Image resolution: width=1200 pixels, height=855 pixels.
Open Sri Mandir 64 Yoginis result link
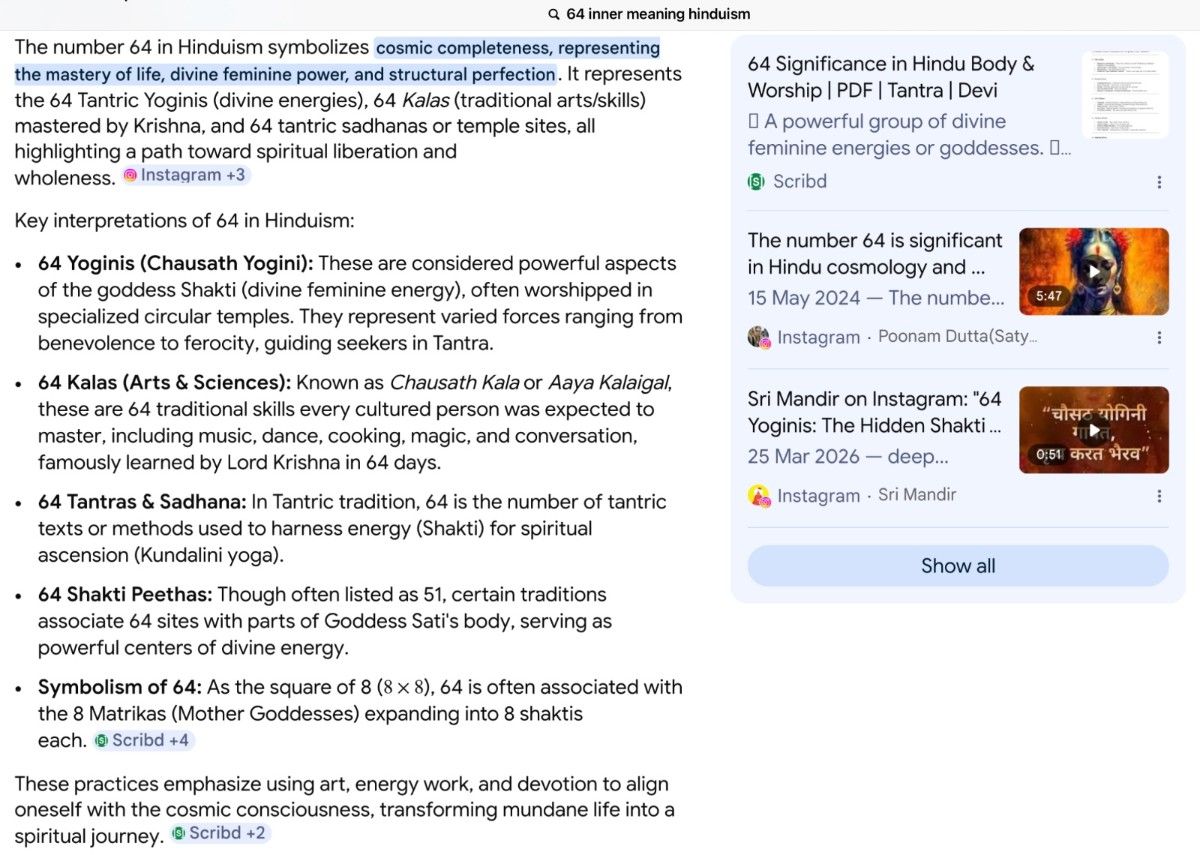(x=875, y=412)
